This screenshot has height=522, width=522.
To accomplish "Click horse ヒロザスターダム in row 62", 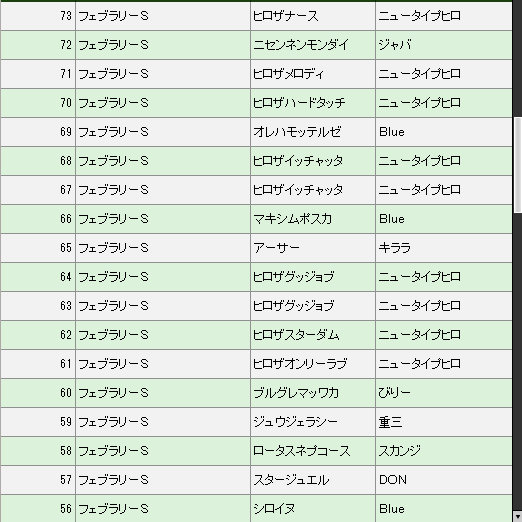I will coord(296,335).
